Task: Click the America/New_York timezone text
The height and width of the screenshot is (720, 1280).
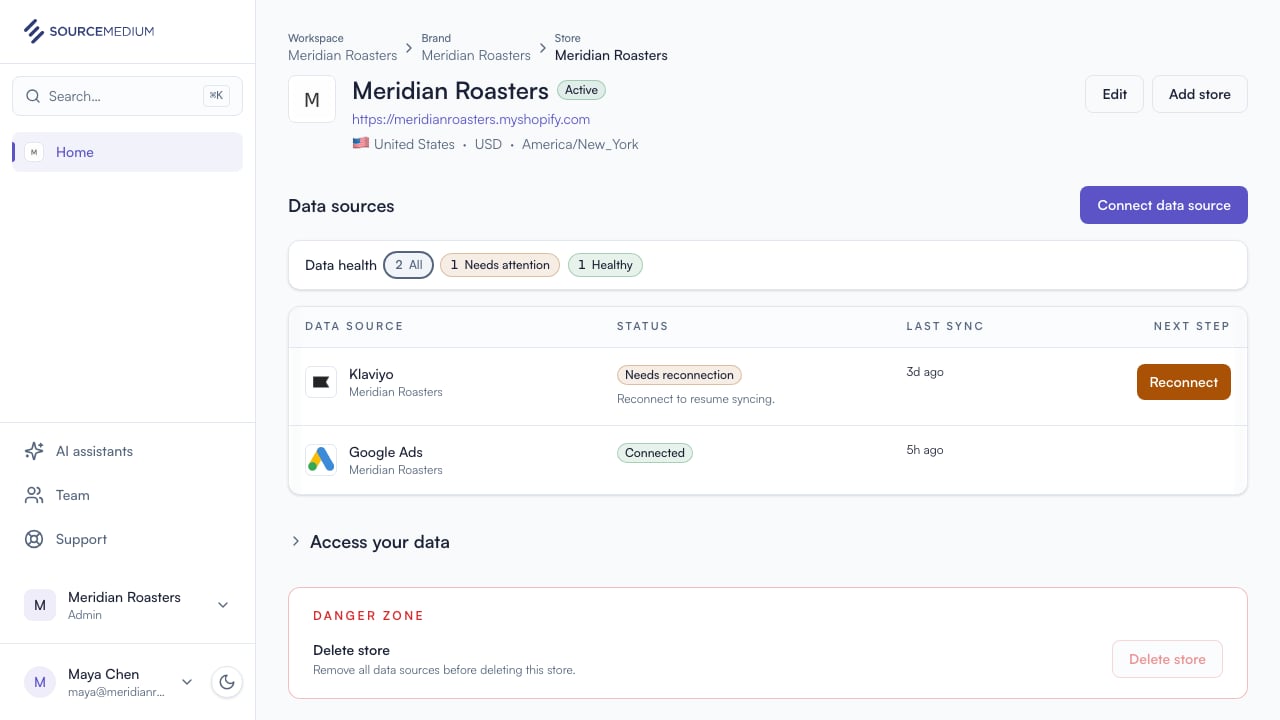Action: point(580,144)
